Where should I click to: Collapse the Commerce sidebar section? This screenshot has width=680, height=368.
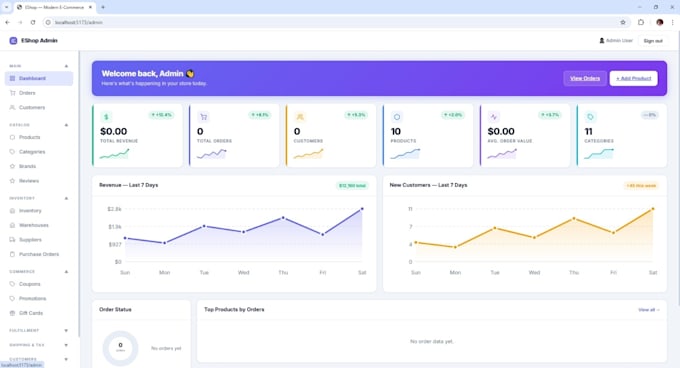pyautogui.click(x=66, y=272)
